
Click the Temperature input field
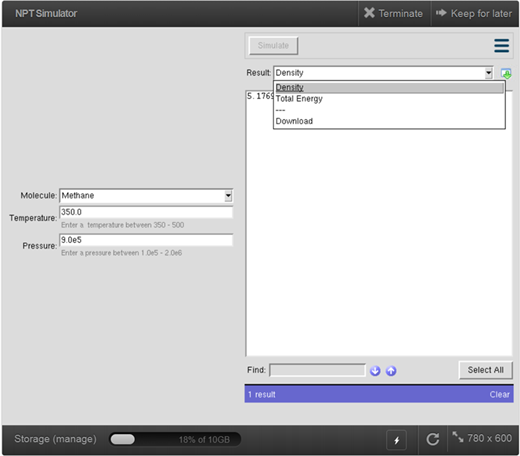(x=146, y=212)
